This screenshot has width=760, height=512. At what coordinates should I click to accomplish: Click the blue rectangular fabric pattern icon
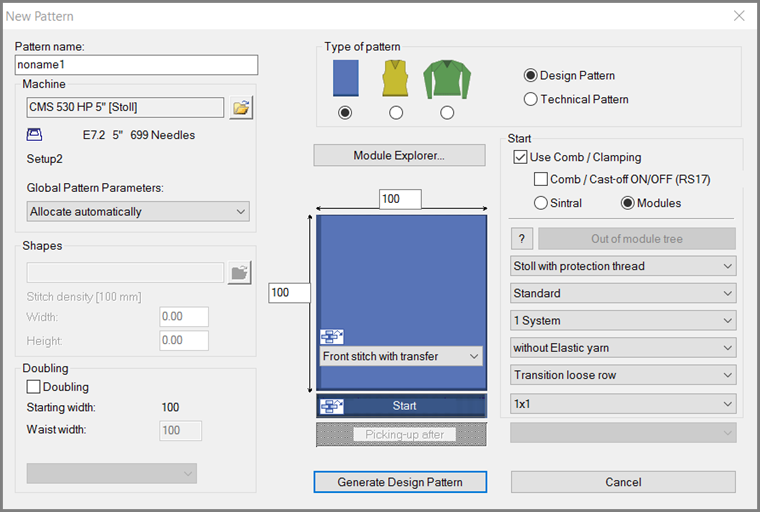pos(345,77)
